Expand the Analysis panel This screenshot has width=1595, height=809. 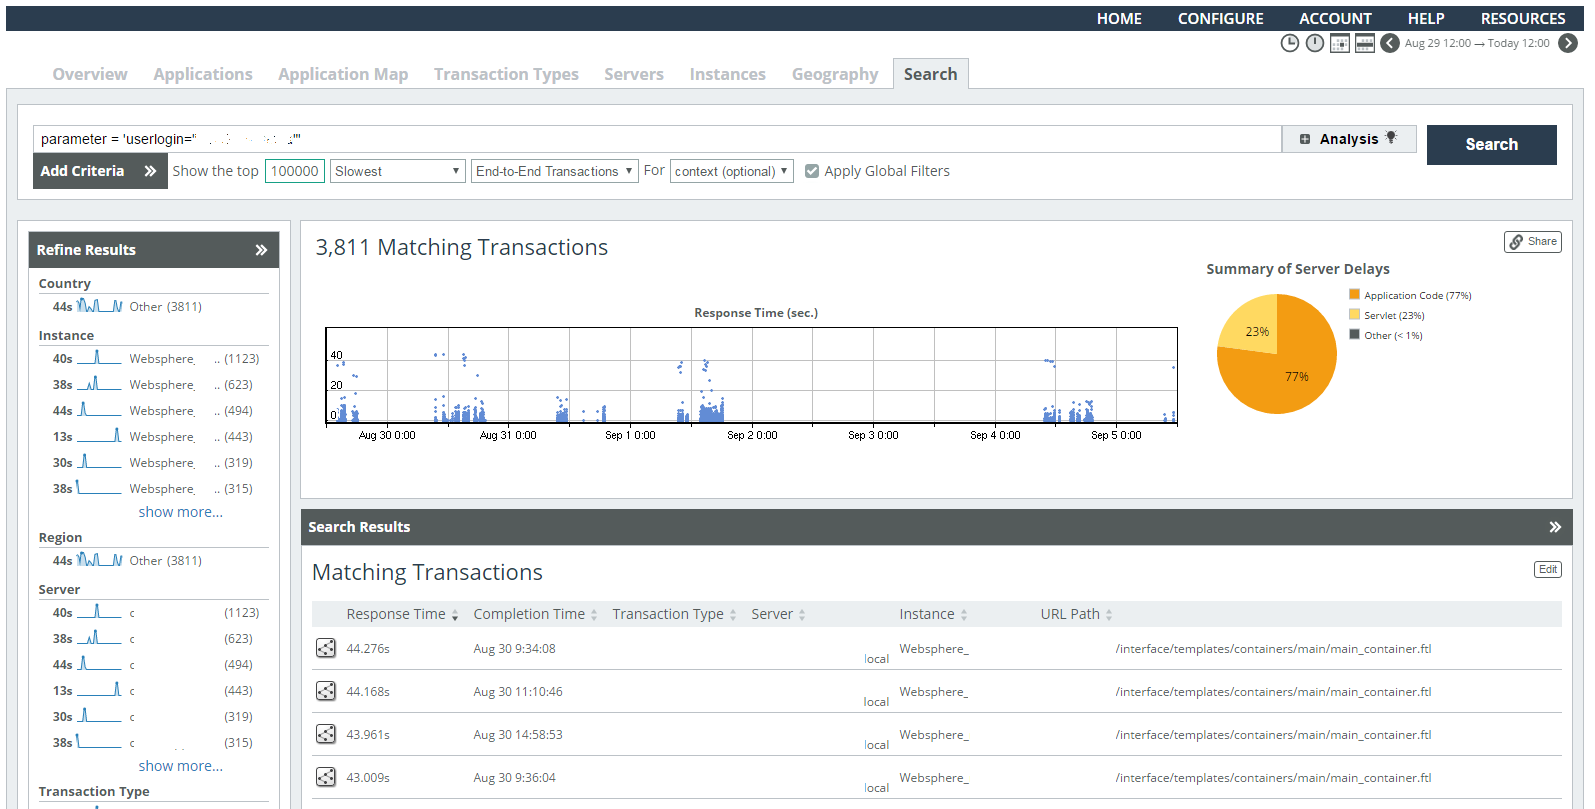[1349, 139]
